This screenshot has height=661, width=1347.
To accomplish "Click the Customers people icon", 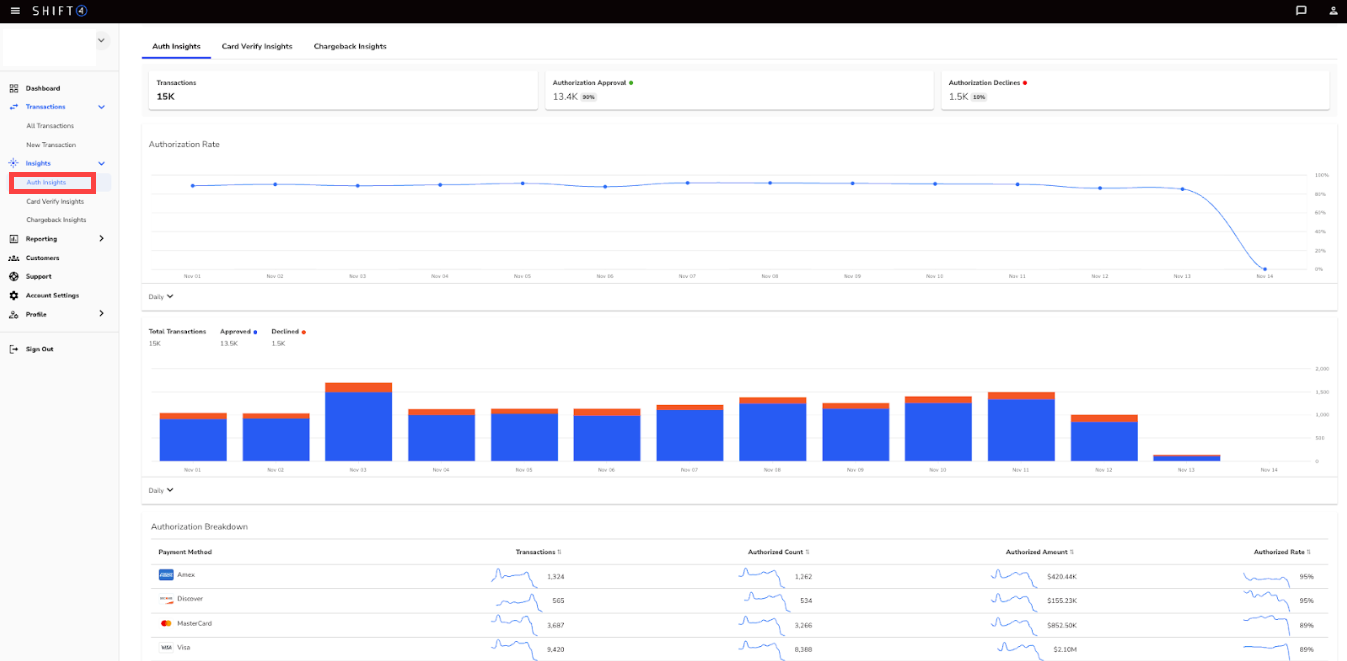I will tap(14, 258).
